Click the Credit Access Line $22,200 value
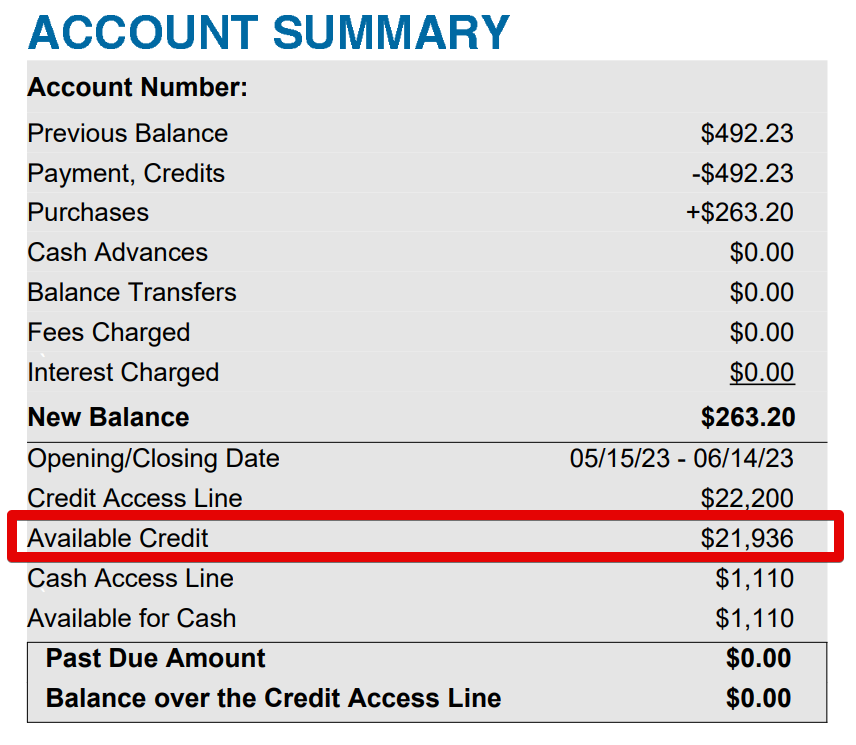 pyautogui.click(x=747, y=498)
